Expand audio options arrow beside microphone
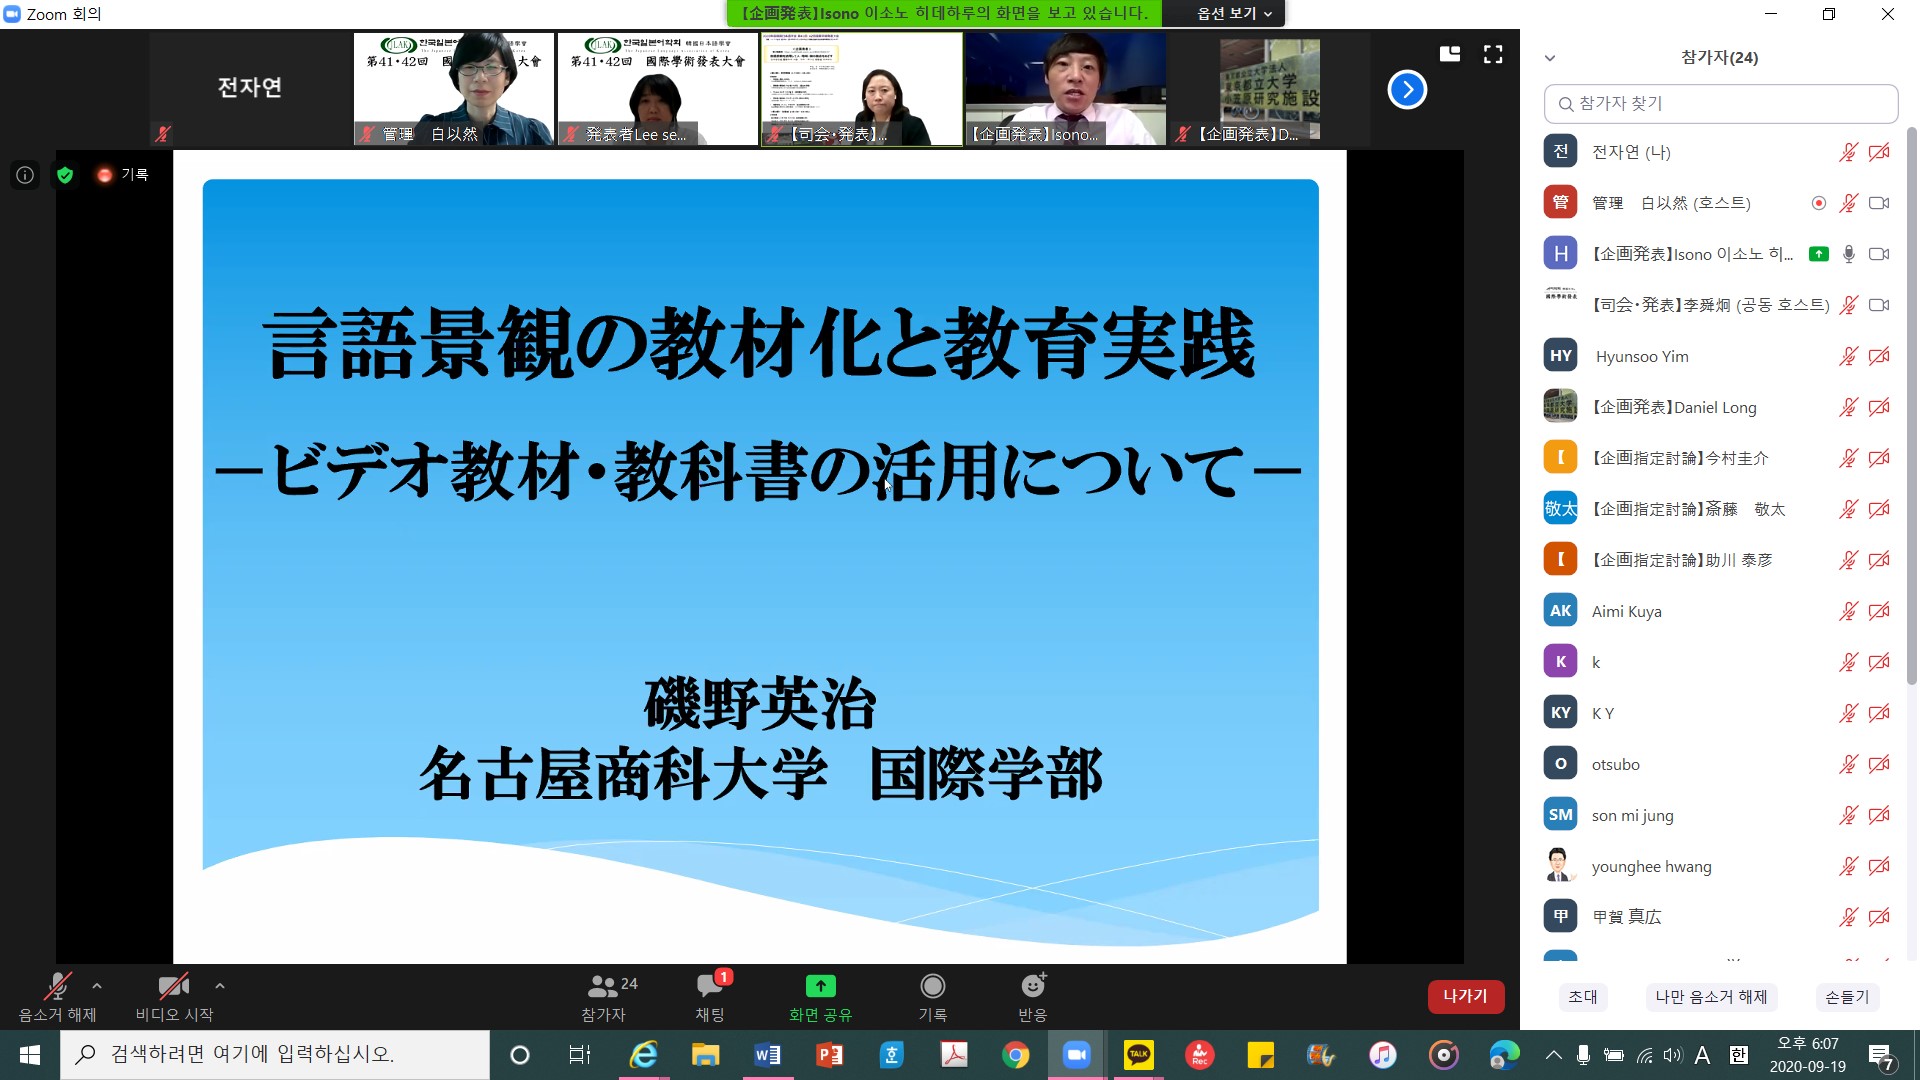1920x1080 pixels. [97, 986]
